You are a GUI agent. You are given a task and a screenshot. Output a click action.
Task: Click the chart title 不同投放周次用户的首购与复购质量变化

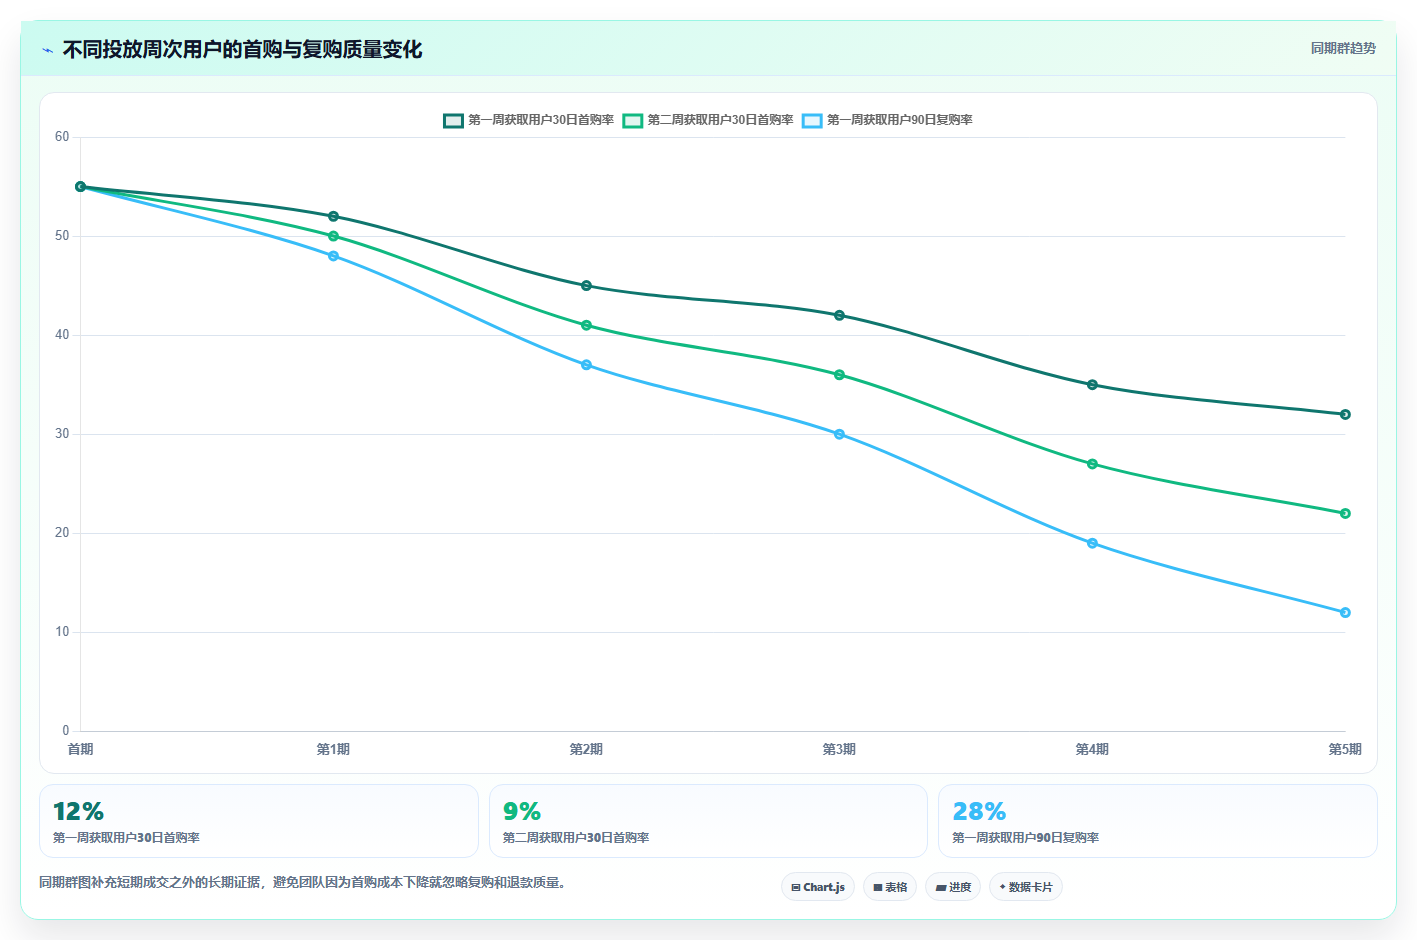(242, 50)
